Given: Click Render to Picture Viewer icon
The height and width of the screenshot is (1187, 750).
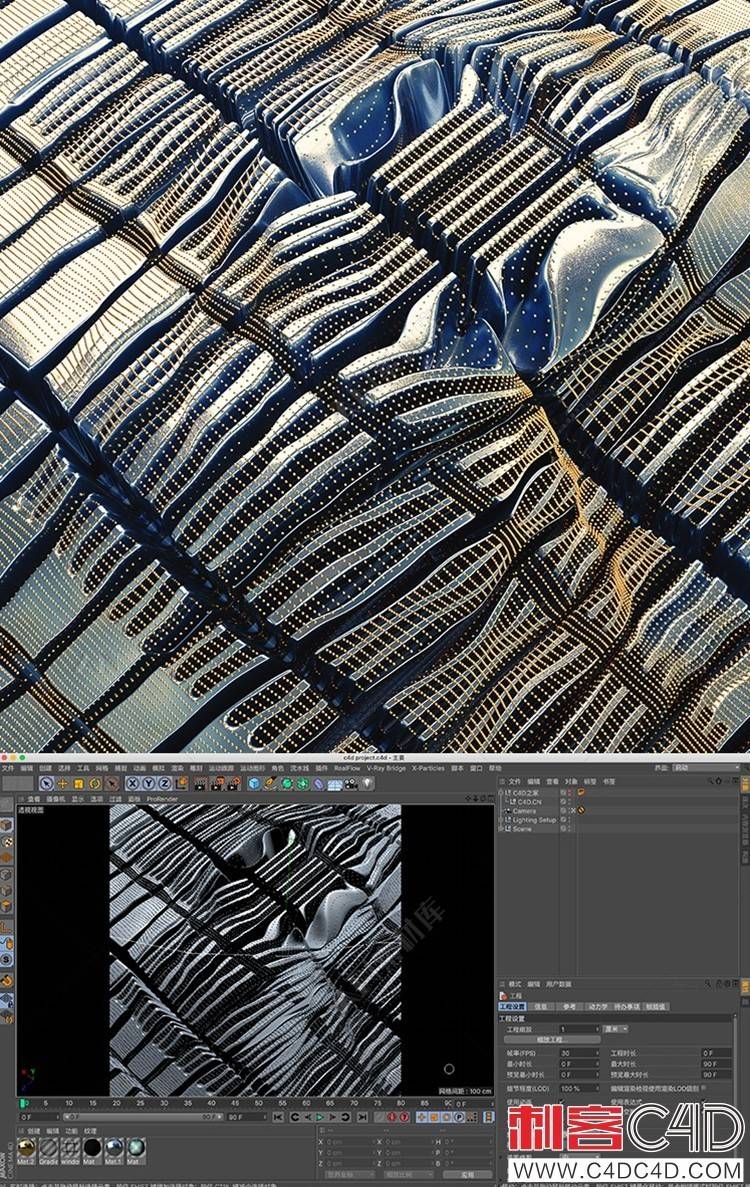Looking at the screenshot, I should pos(216,784).
